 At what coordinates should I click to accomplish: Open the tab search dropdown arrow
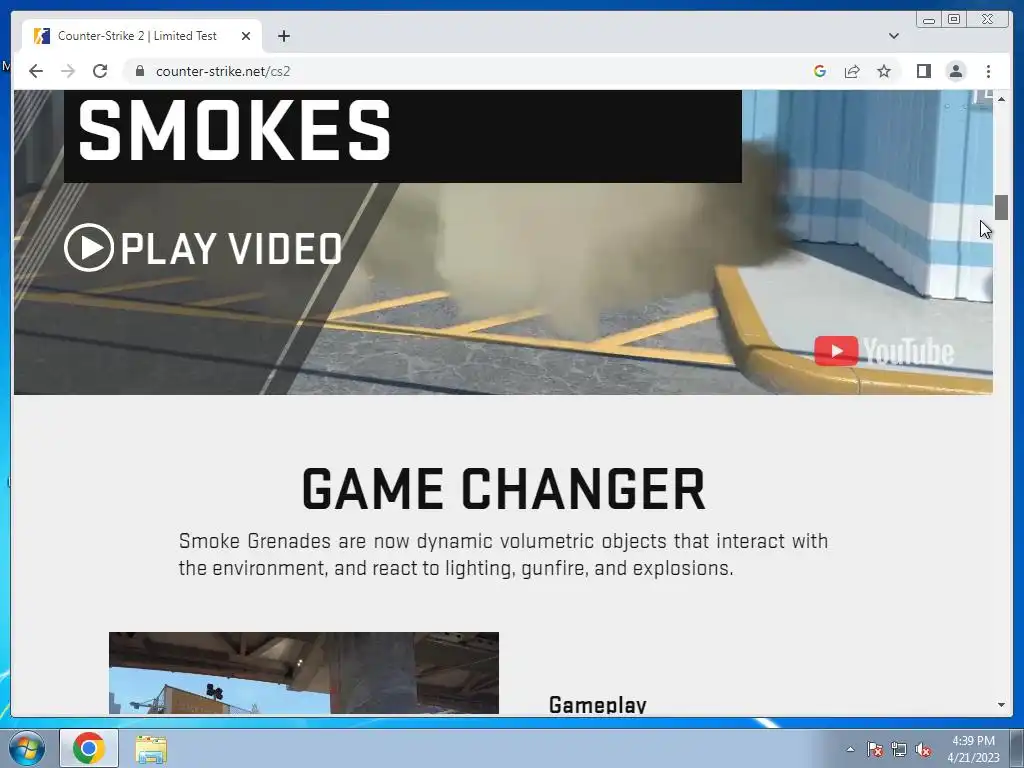[894, 36]
